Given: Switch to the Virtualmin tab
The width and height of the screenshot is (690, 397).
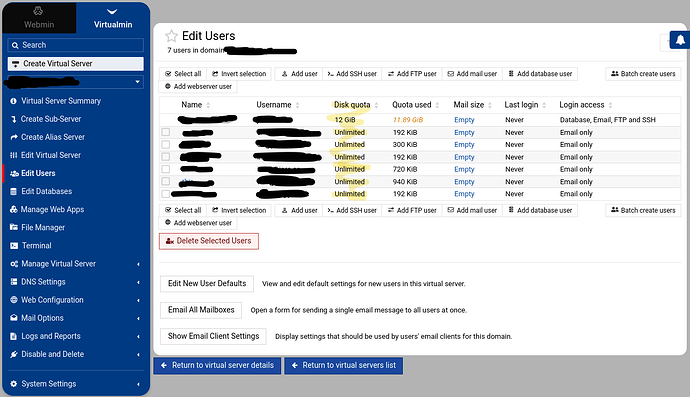Looking at the screenshot, I should (x=113, y=18).
